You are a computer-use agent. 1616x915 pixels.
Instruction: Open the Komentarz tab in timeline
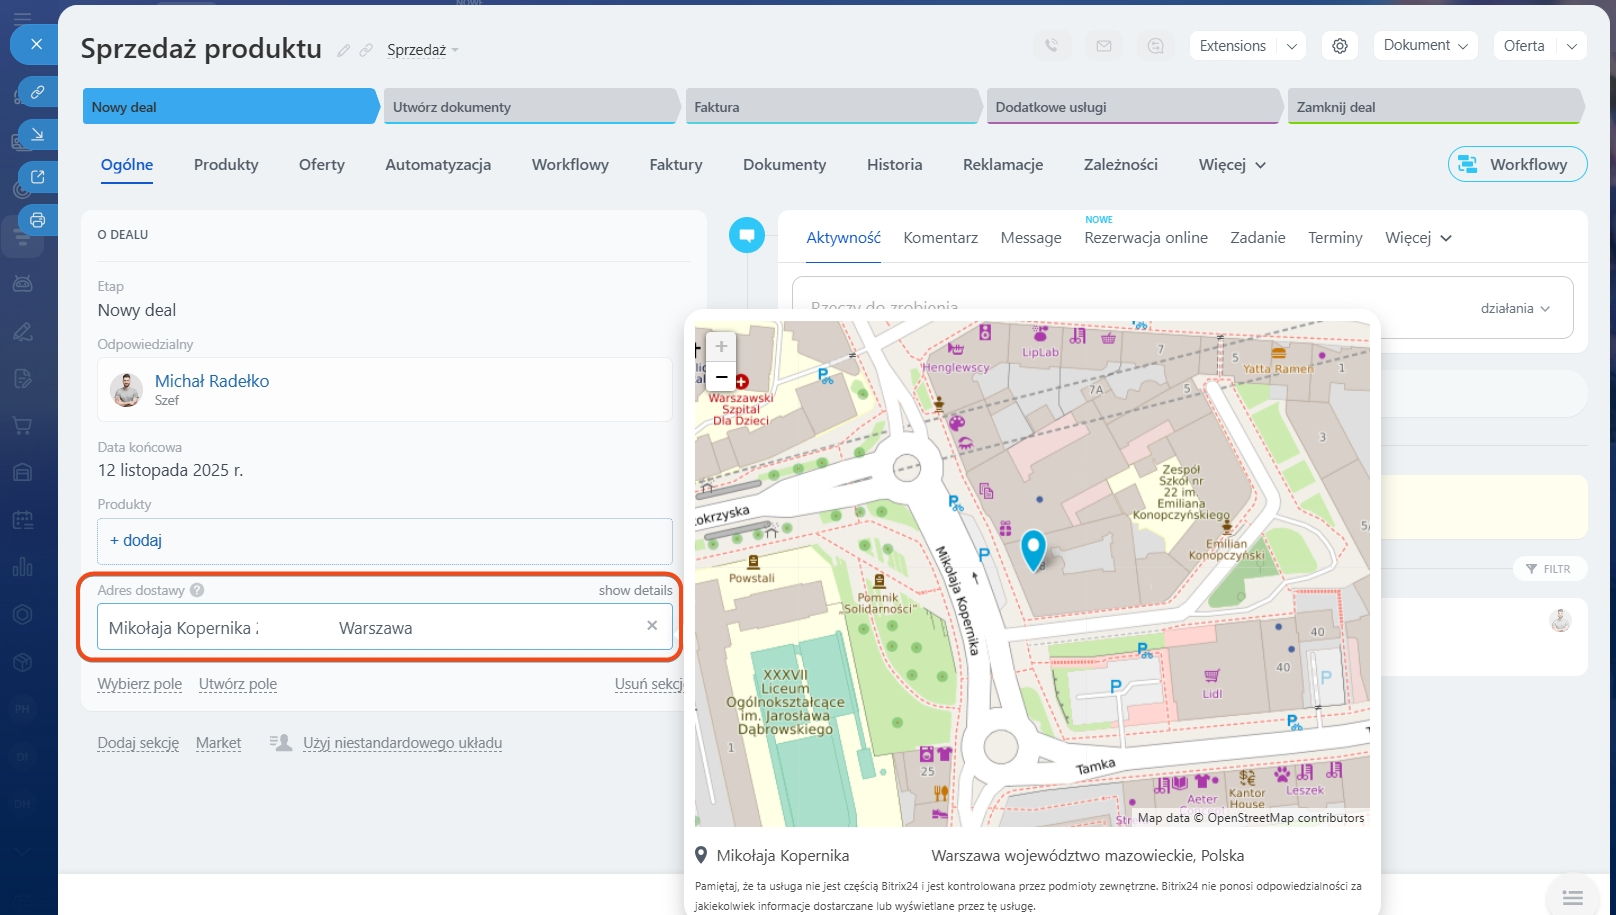tap(940, 238)
